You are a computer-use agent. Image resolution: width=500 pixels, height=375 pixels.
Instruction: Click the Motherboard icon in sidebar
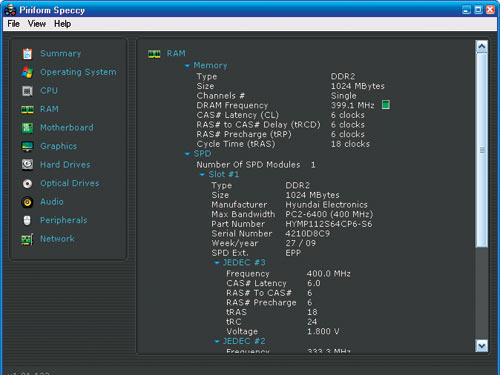coord(27,128)
